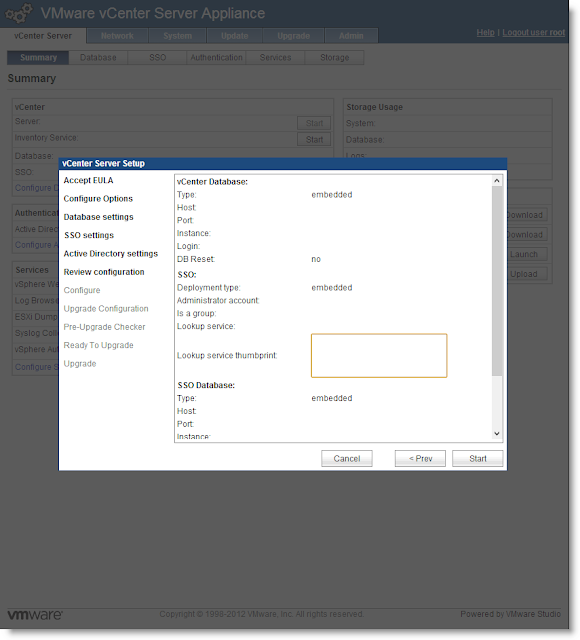Viewport: 580px width, 640px height.
Task: Click the Launch button behind the dialog
Action: click(x=525, y=254)
